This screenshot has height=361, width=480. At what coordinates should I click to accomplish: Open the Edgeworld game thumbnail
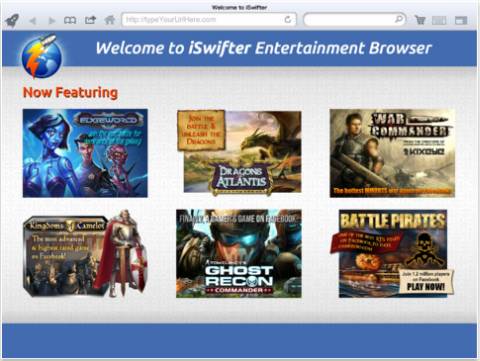[x=85, y=153]
